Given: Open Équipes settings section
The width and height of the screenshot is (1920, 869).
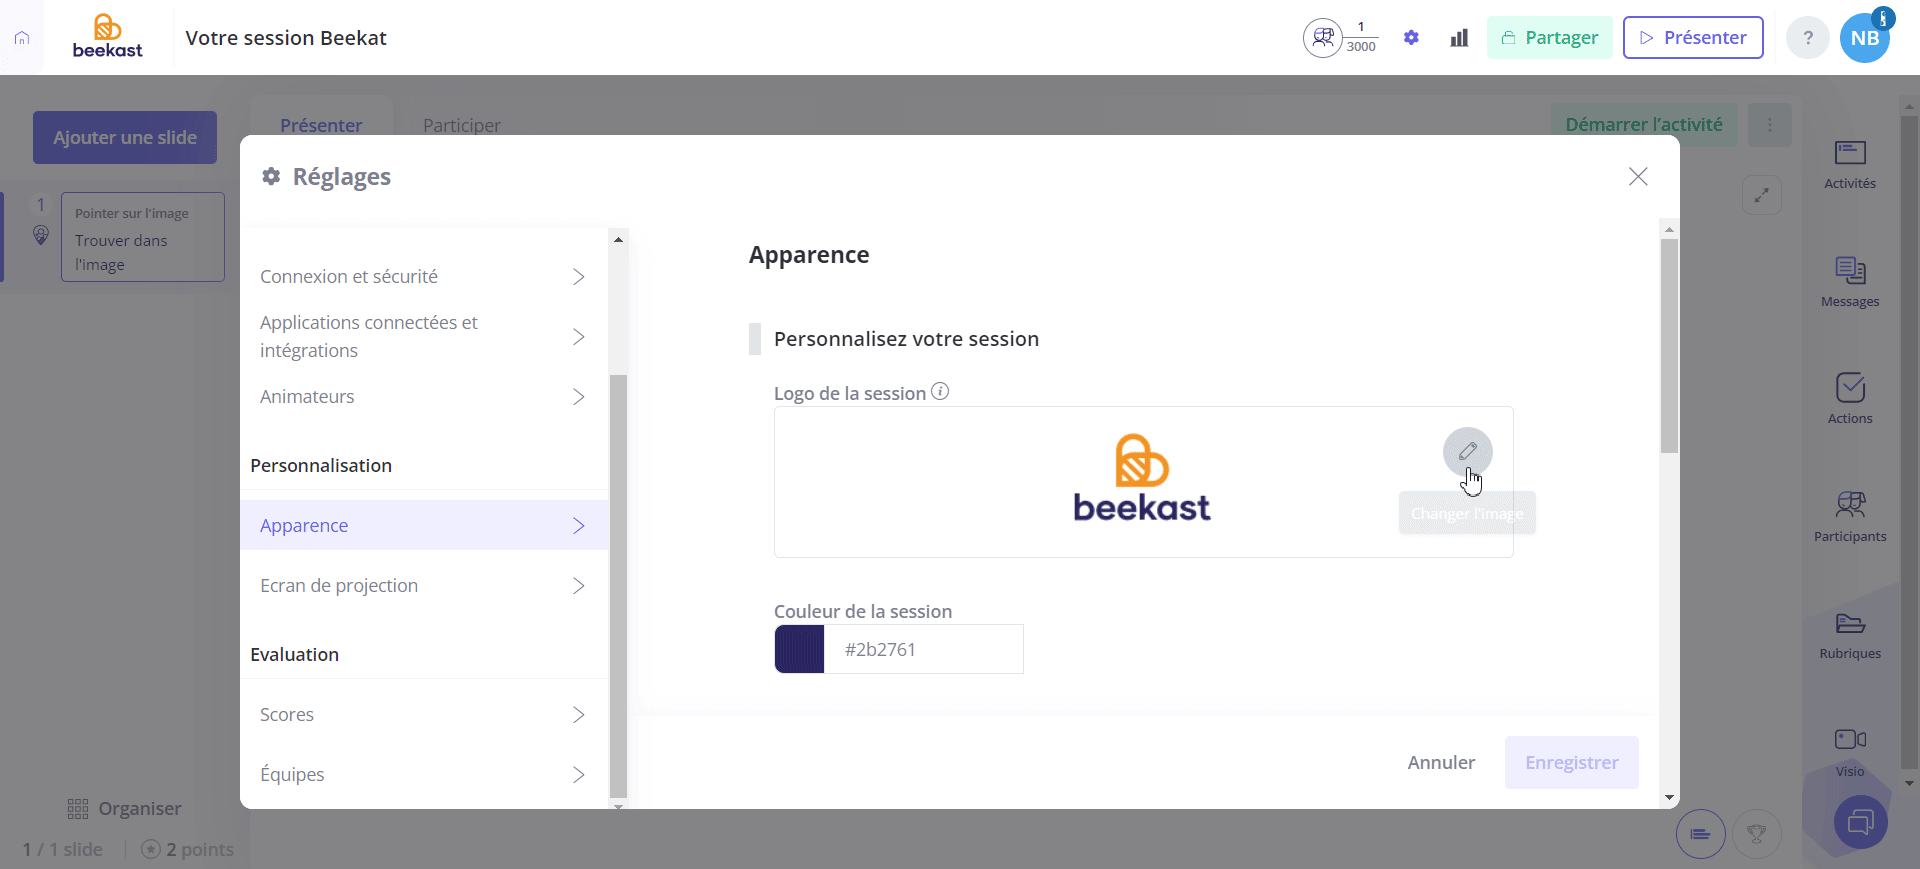Looking at the screenshot, I should coord(424,775).
